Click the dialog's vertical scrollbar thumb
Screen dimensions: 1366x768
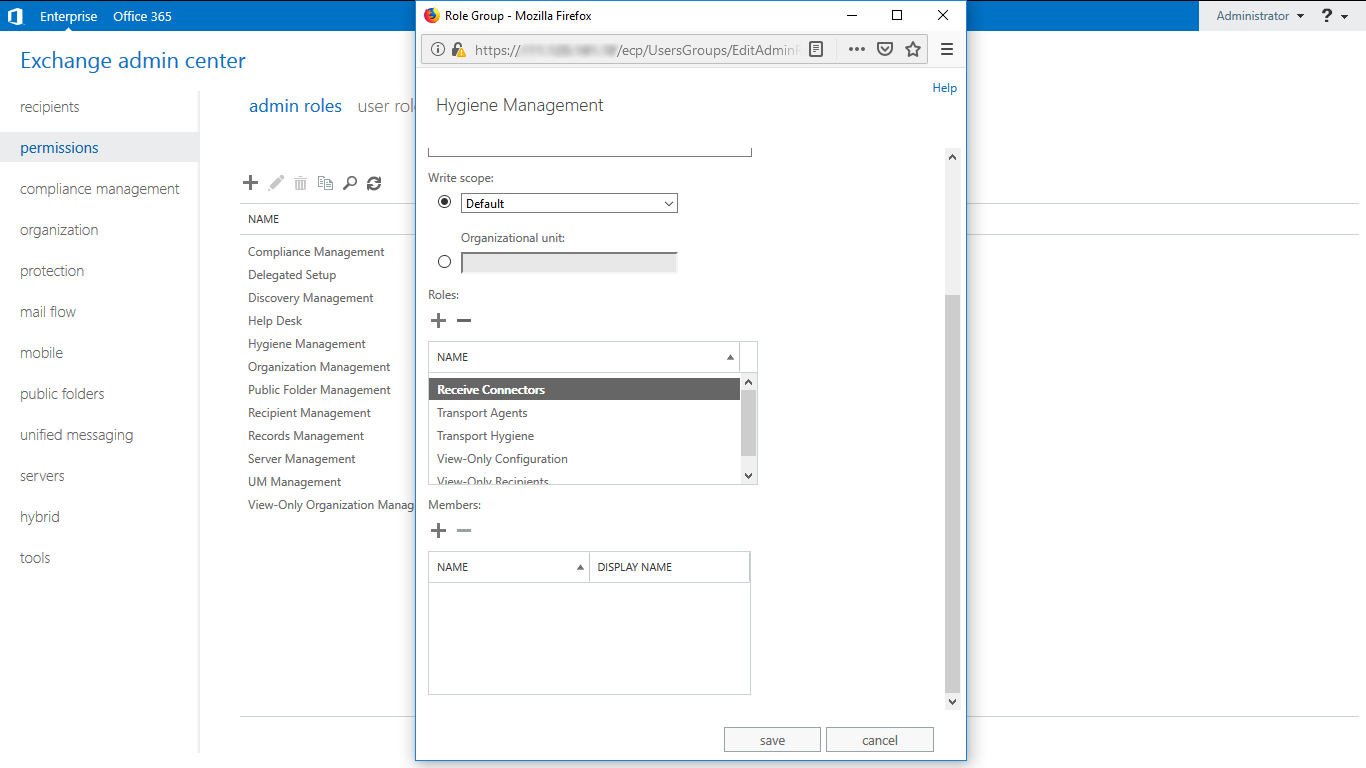click(952, 490)
